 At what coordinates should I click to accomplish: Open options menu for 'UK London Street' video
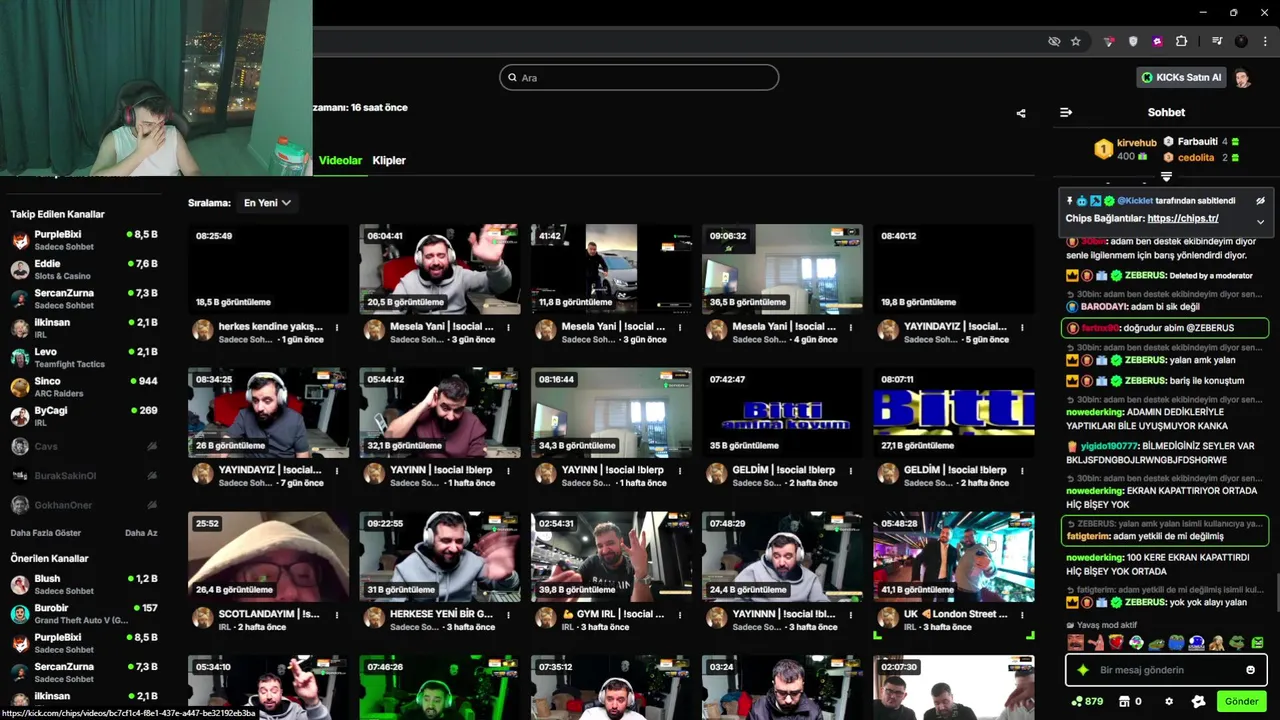click(1022, 615)
